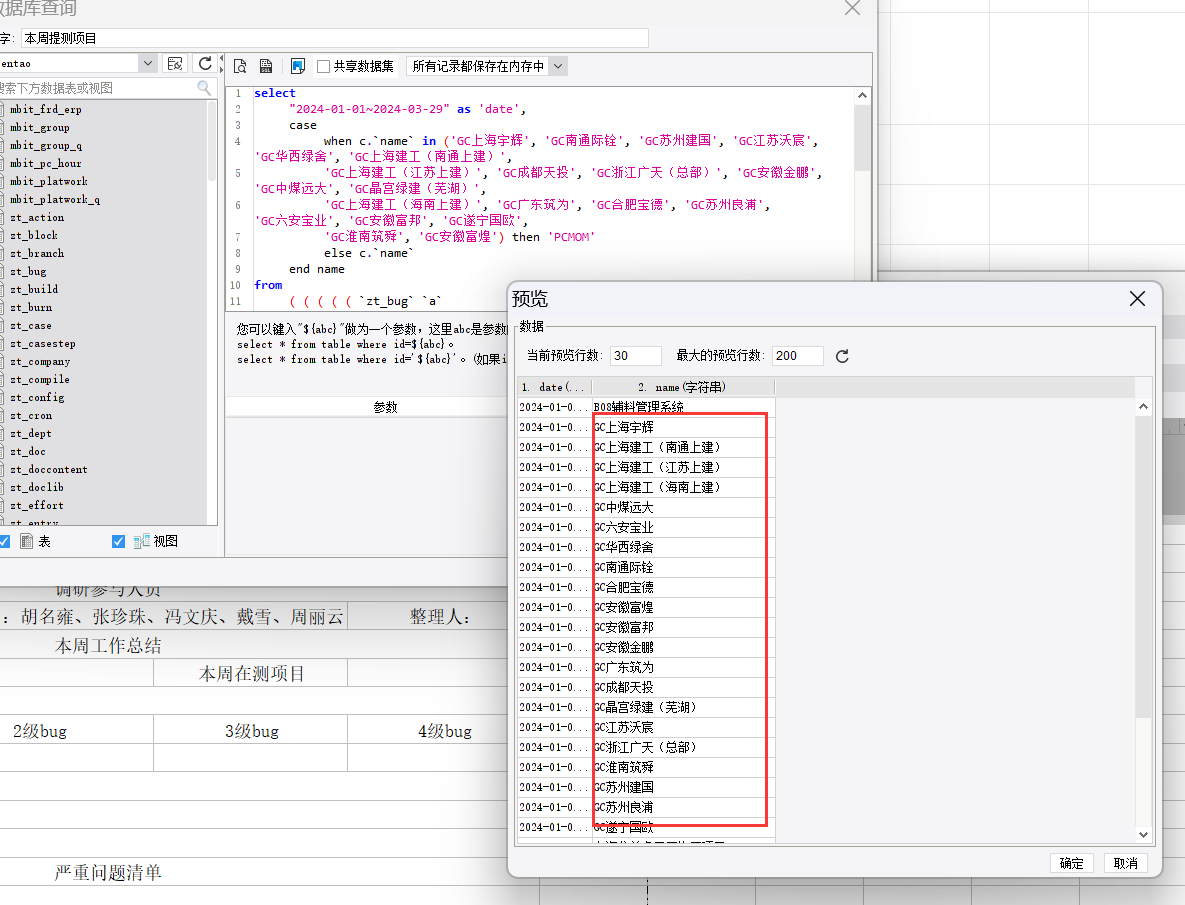Select the mbit_group_q table
This screenshot has width=1185, height=905.
[x=45, y=146]
